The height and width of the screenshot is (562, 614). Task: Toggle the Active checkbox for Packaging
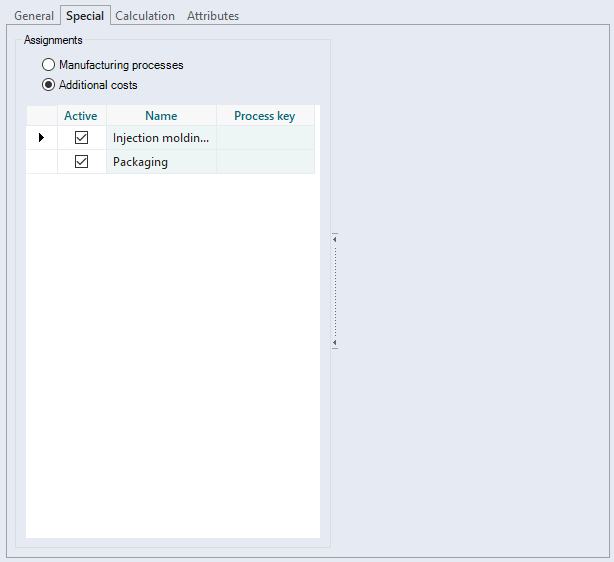tap(82, 162)
